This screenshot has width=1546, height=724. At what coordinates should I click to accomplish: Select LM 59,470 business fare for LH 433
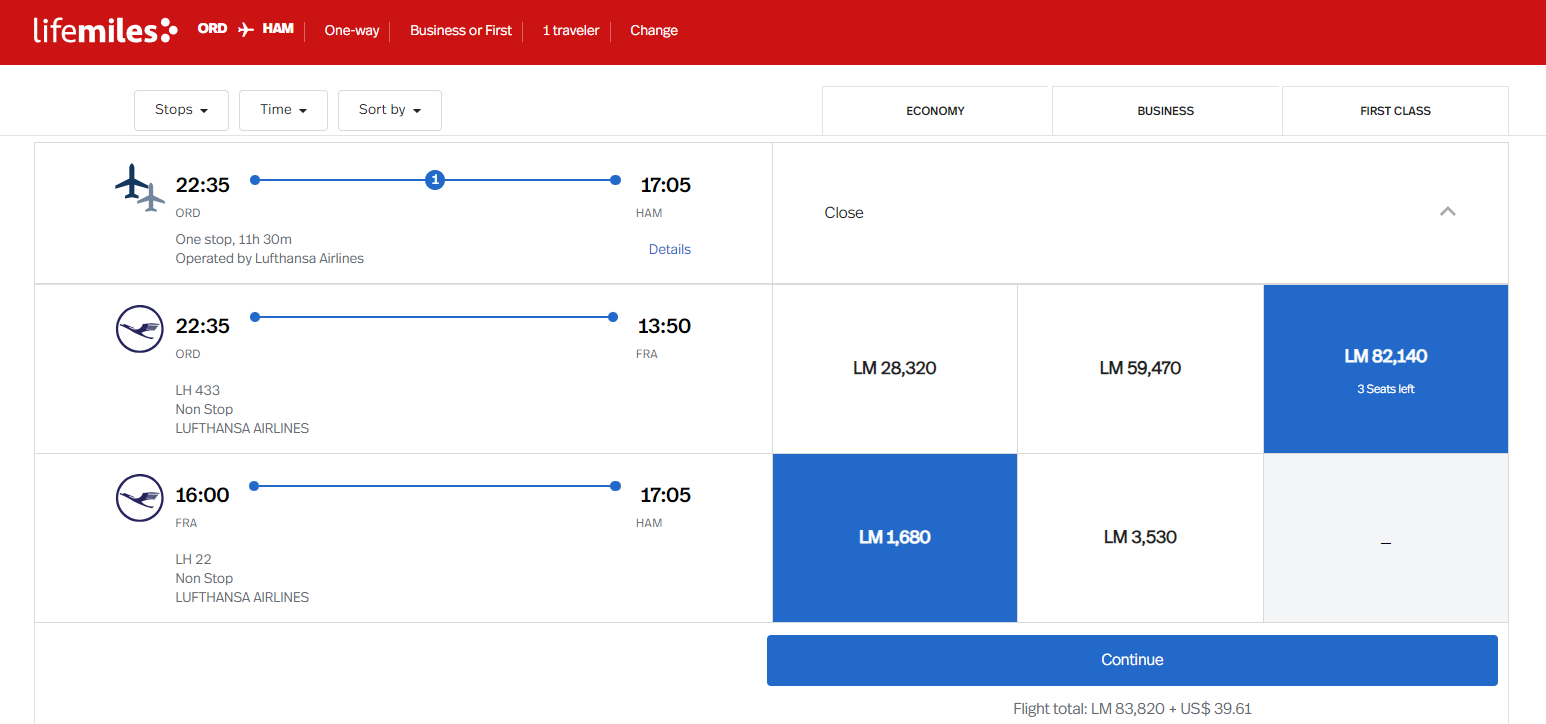point(1140,368)
